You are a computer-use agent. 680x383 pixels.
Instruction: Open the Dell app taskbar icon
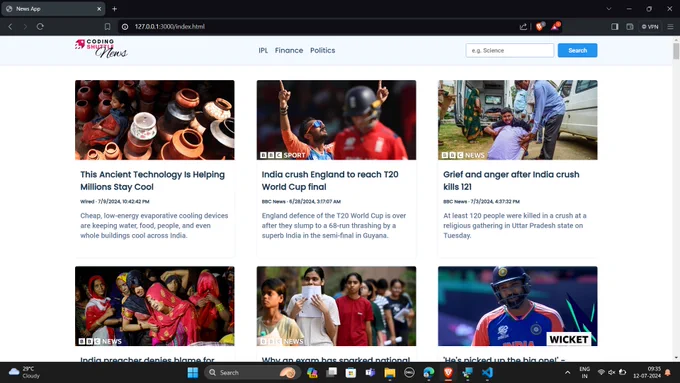point(409,373)
